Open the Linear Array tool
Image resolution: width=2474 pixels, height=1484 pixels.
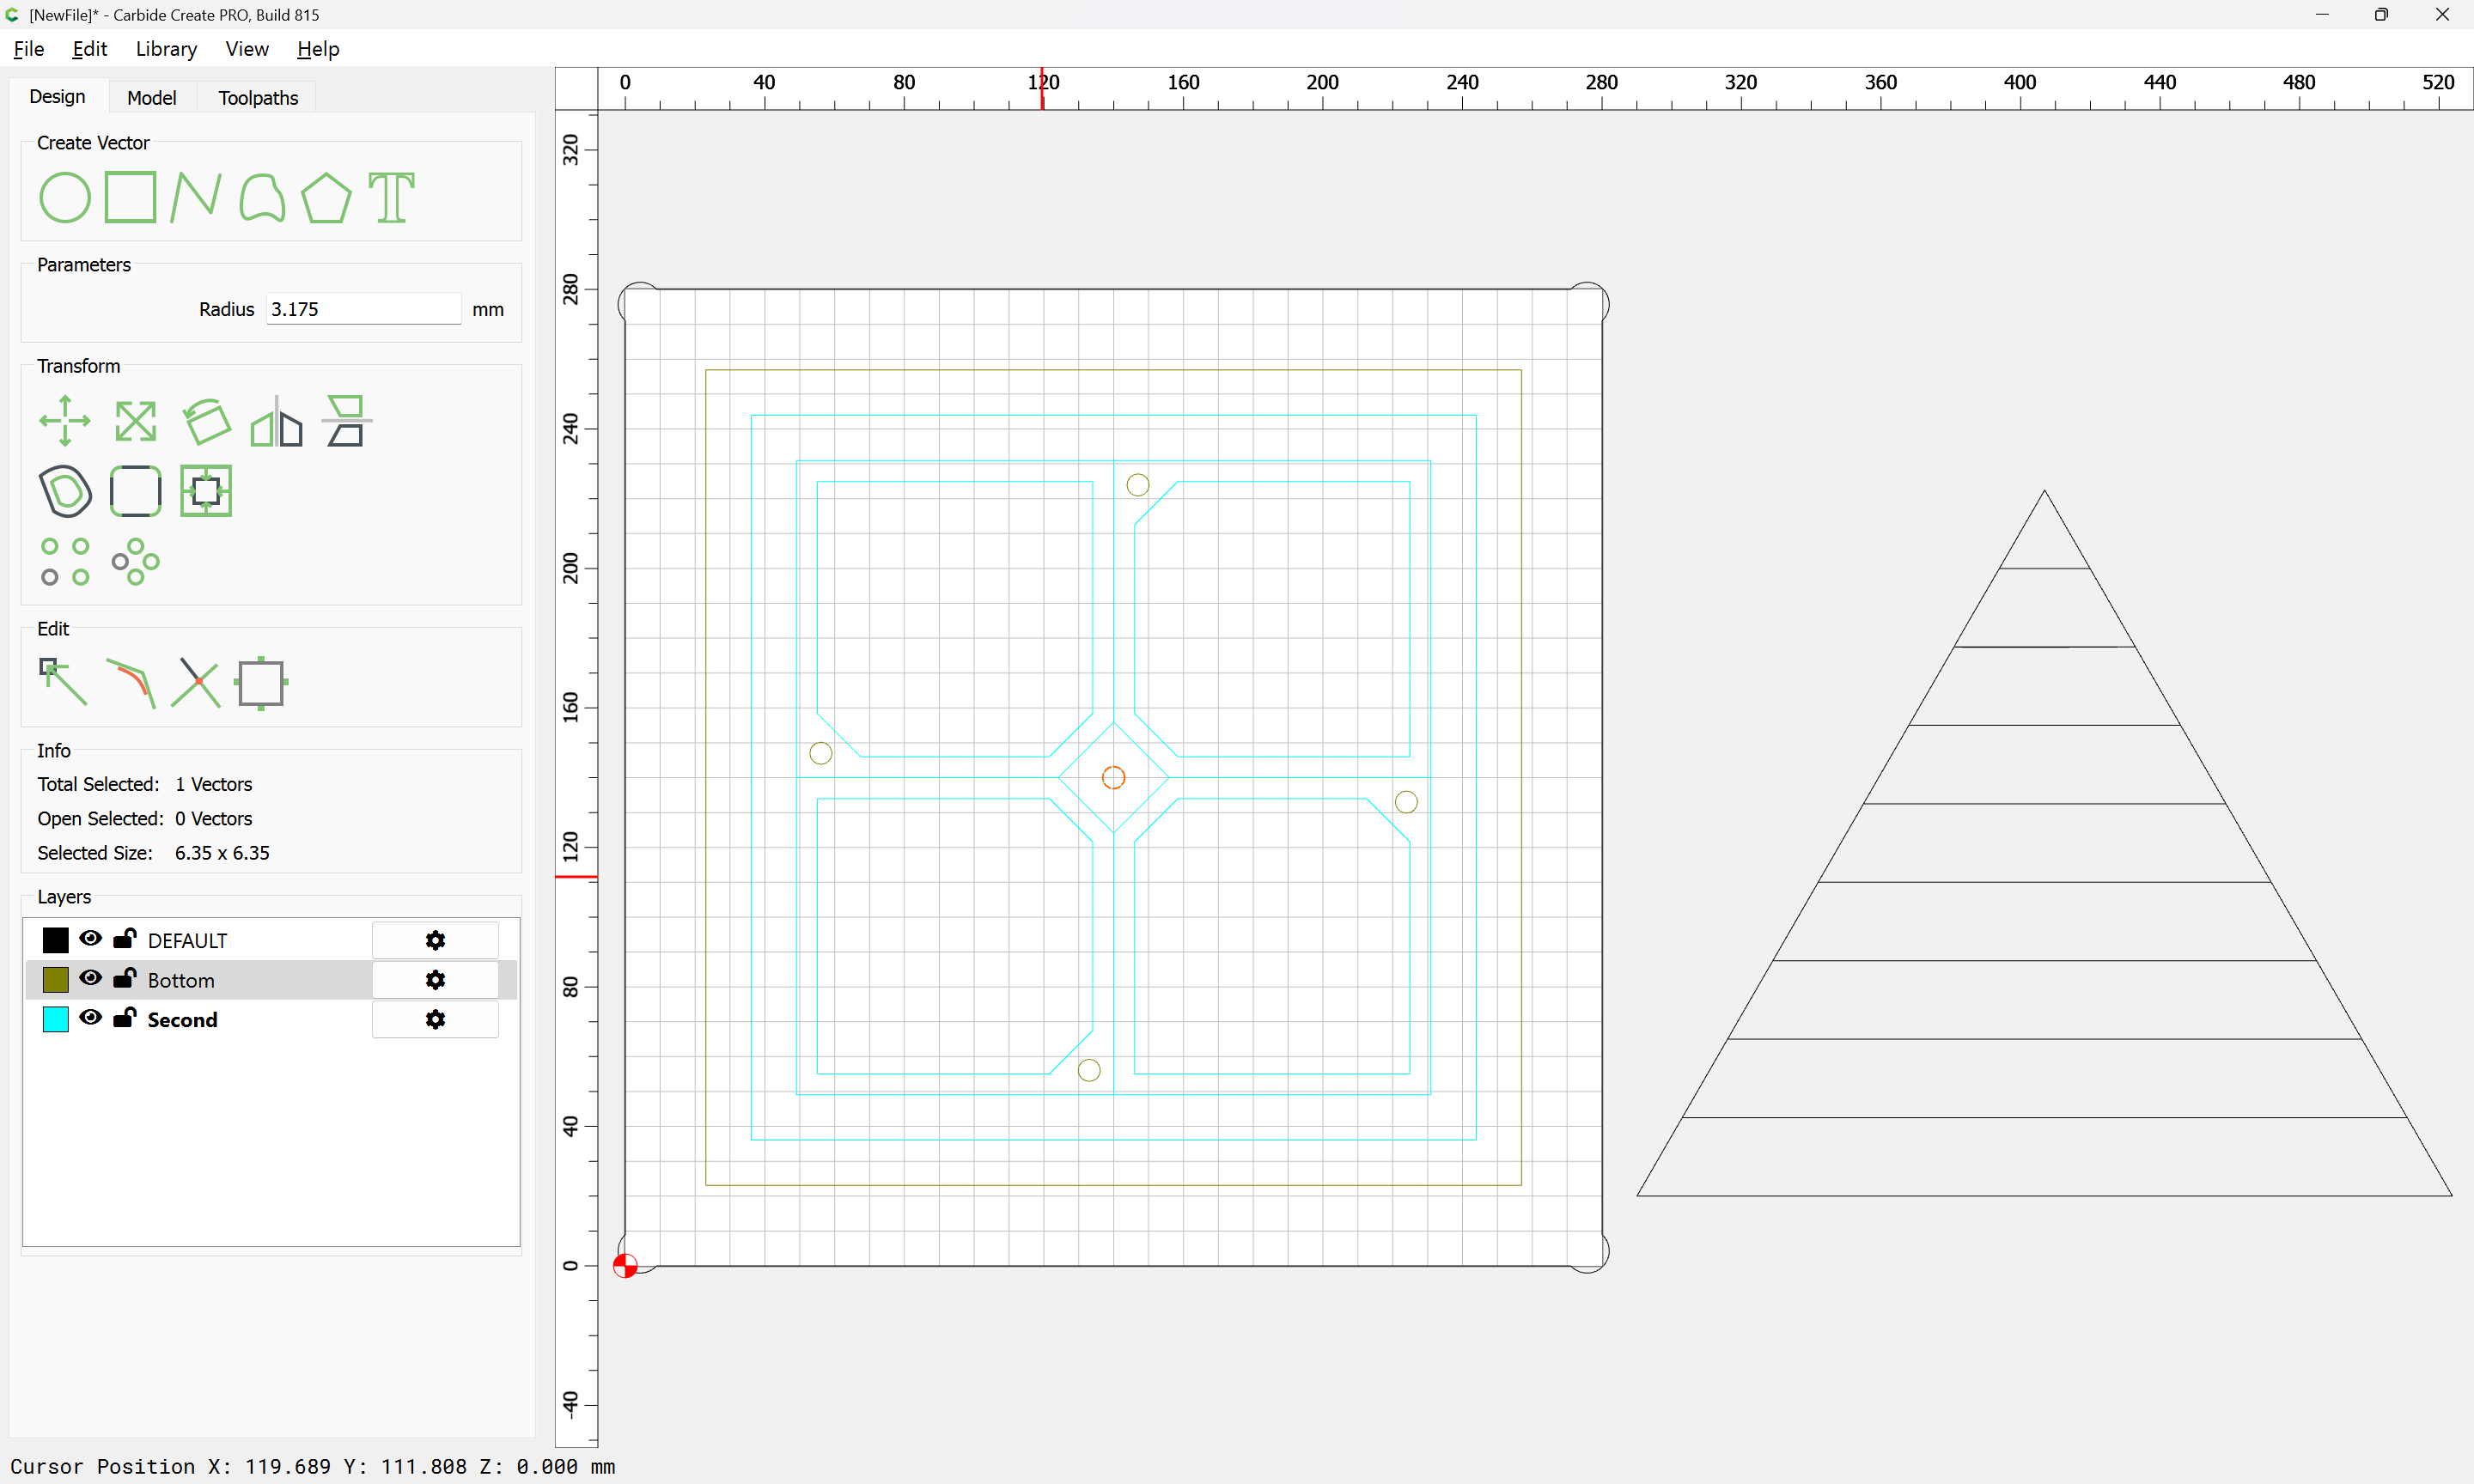point(65,561)
